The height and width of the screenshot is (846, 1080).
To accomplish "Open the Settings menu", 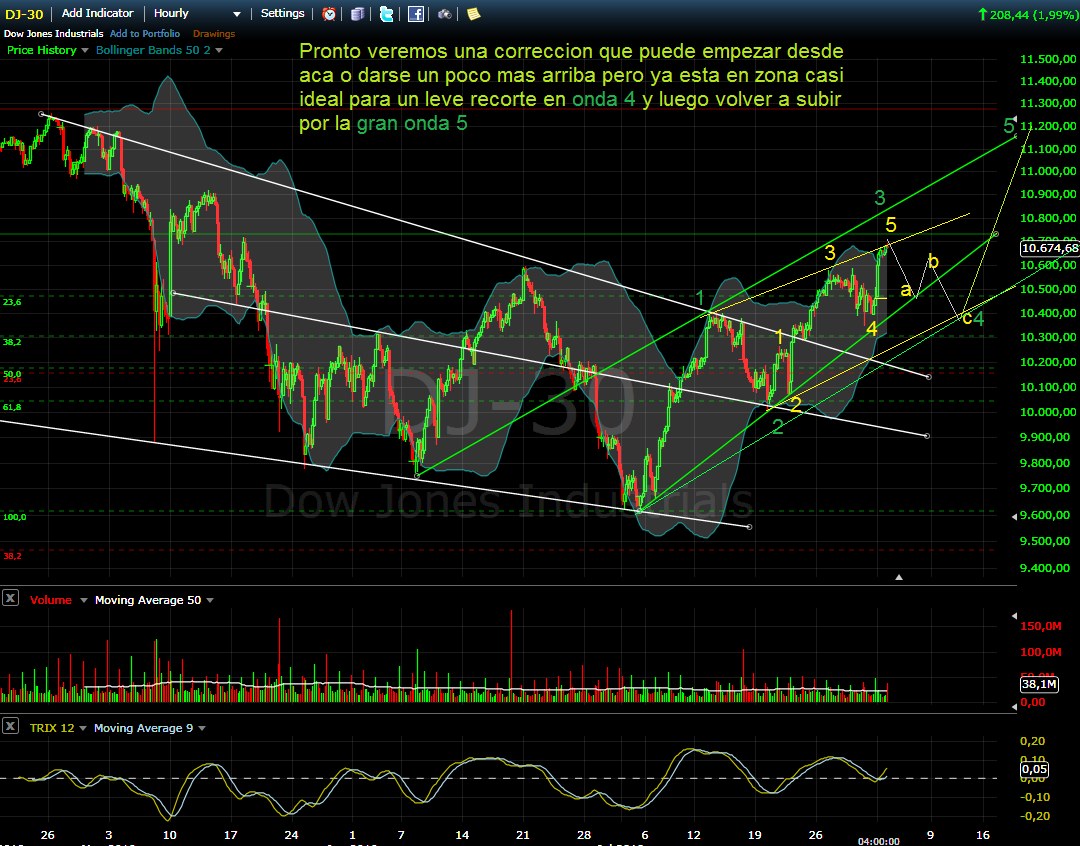I will coord(282,13).
